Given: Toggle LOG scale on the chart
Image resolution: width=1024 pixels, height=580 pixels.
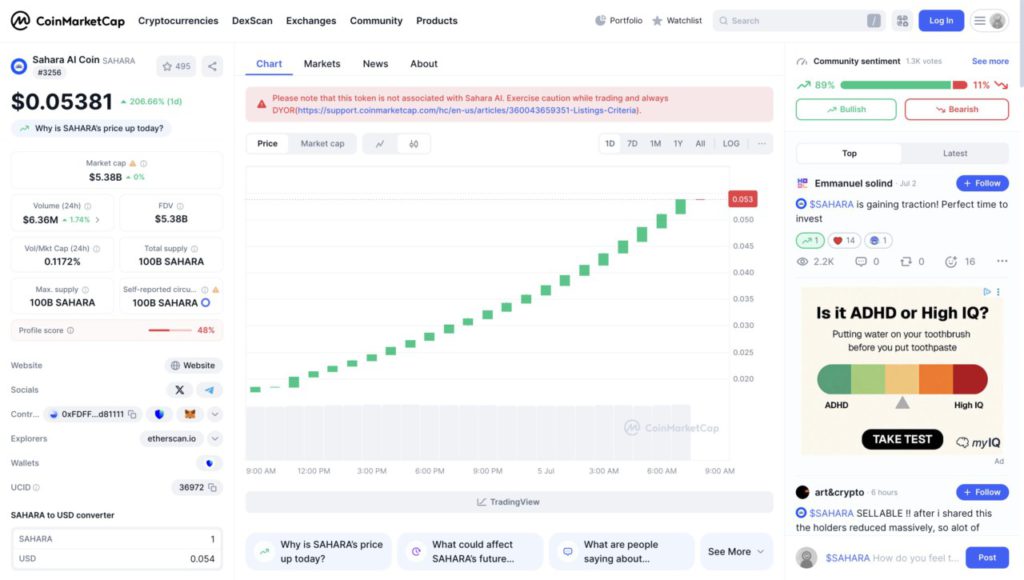Looking at the screenshot, I should (731, 144).
